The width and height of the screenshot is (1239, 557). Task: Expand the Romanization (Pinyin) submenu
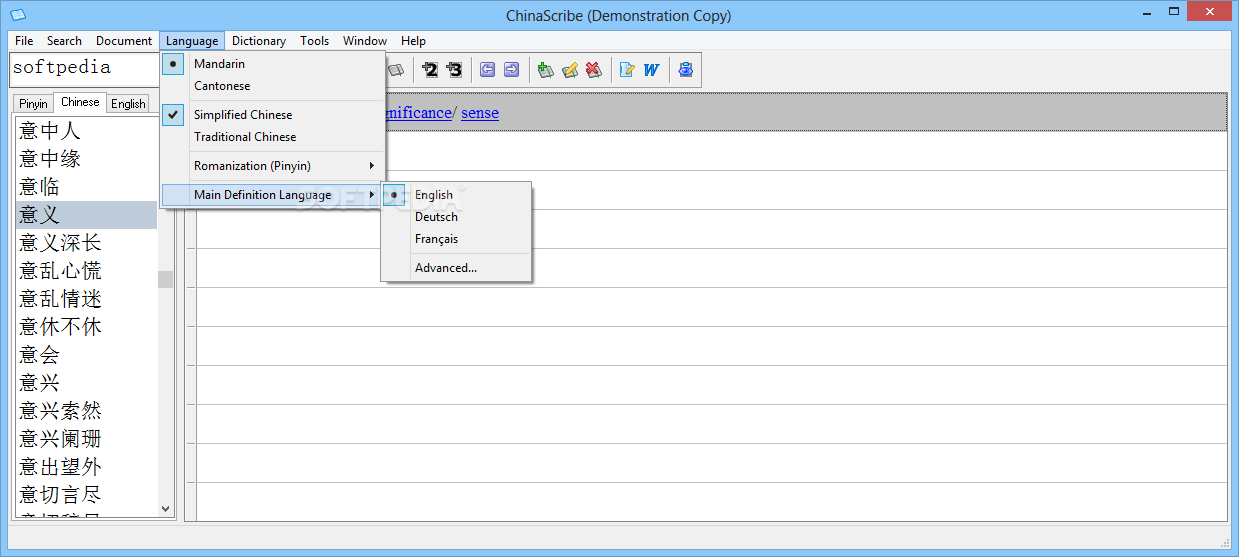click(273, 166)
